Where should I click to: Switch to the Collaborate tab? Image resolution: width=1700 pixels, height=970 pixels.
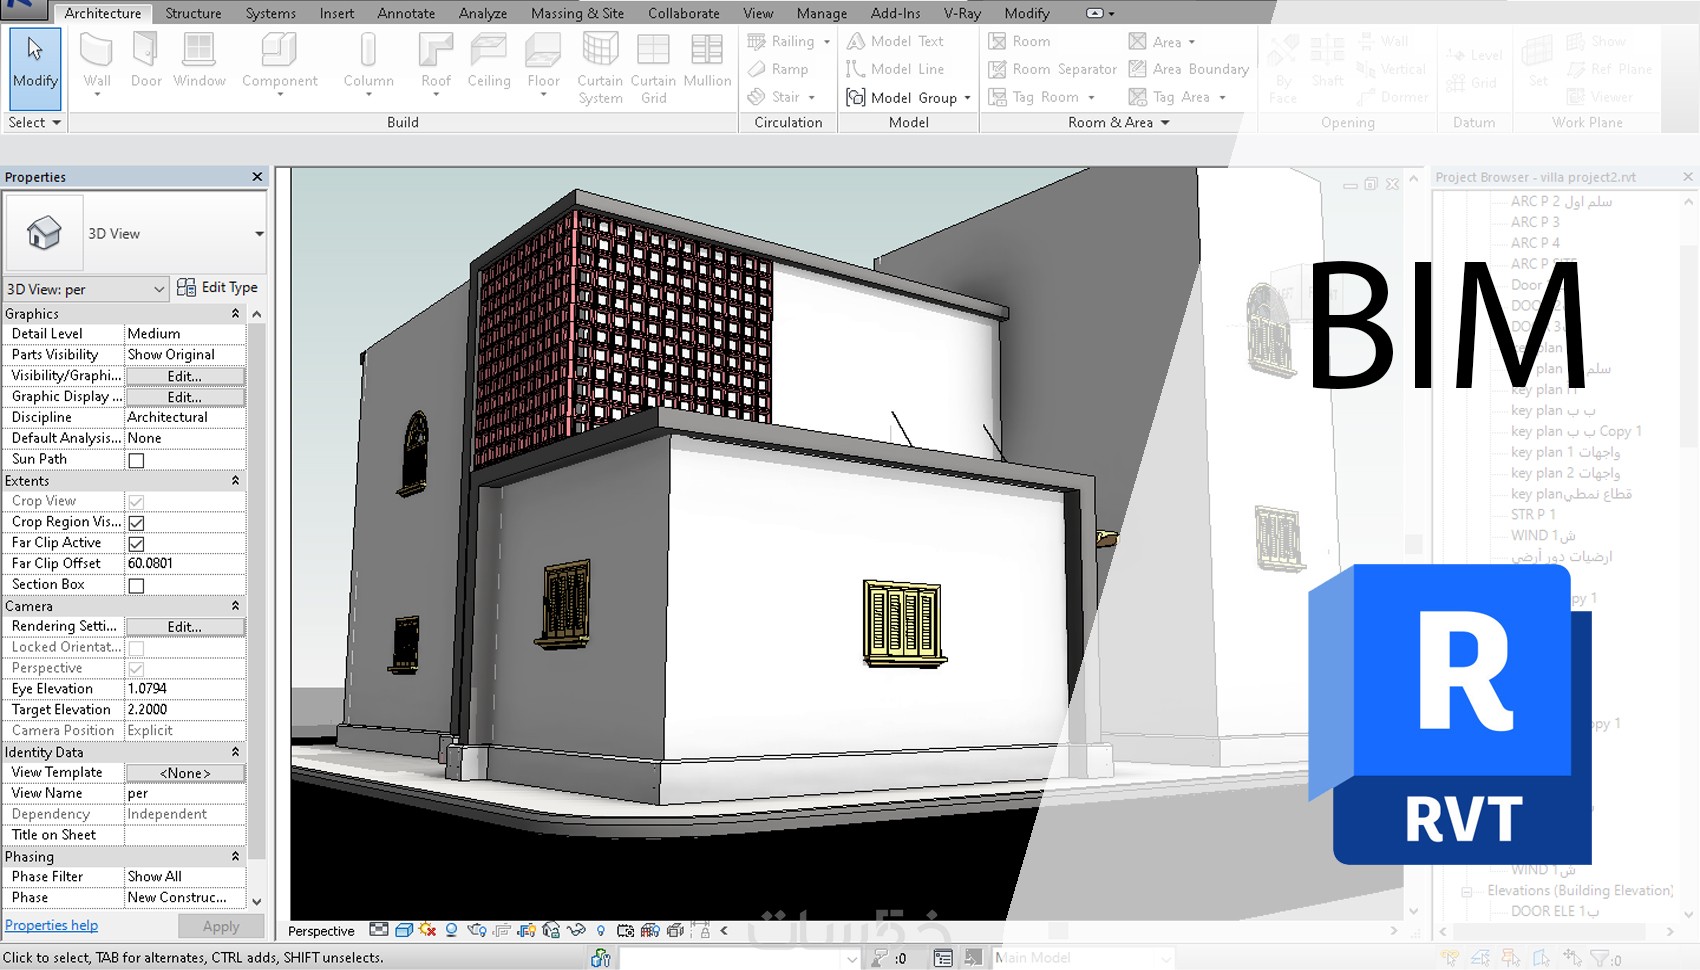684,13
